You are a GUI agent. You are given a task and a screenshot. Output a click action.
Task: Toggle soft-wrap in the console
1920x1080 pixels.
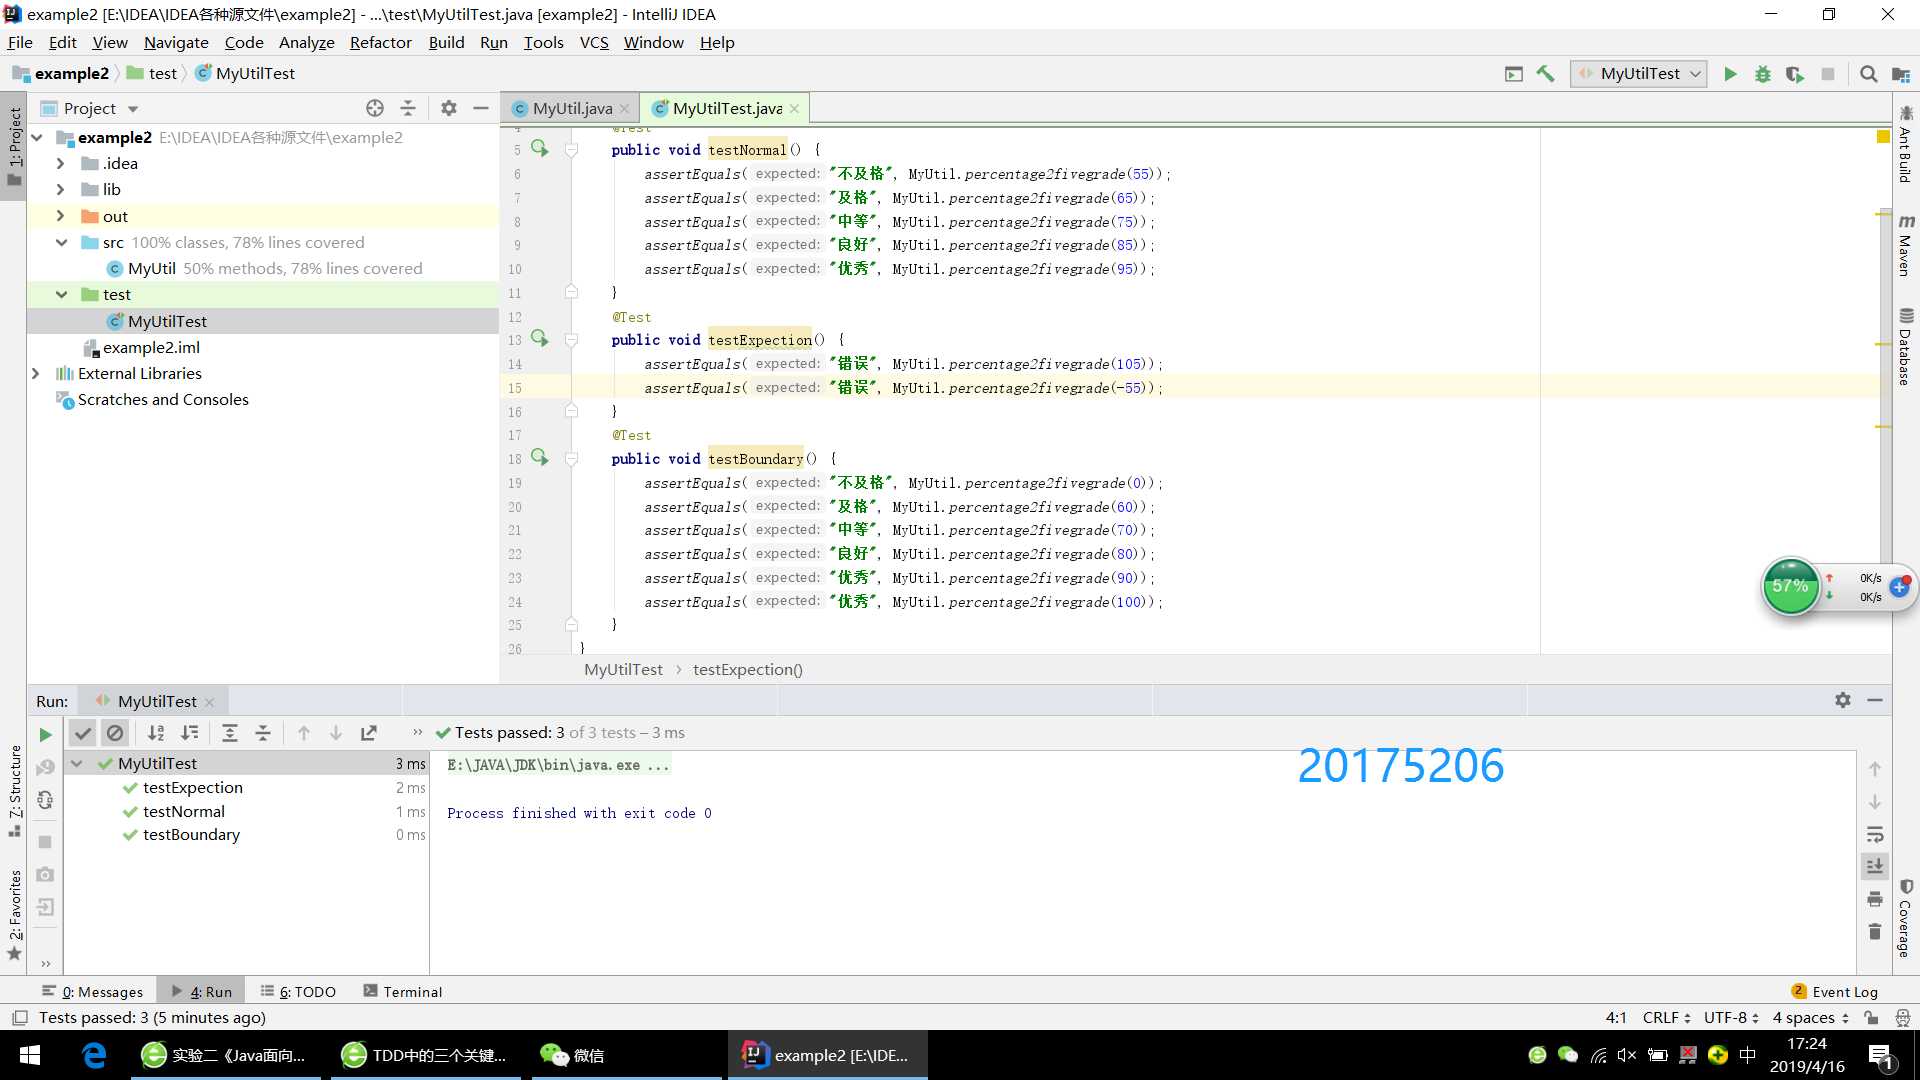coord(1875,834)
